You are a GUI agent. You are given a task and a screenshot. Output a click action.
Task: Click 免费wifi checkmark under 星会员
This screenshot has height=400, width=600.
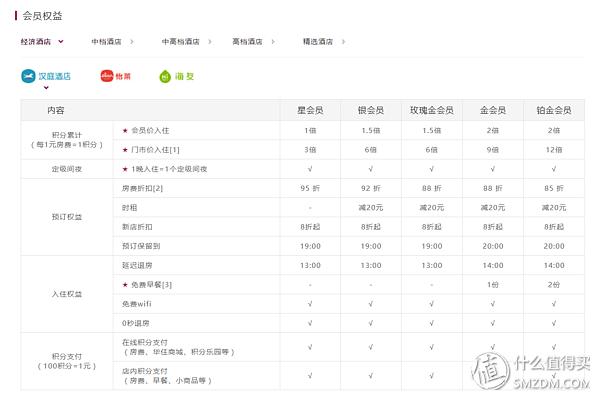(310, 304)
